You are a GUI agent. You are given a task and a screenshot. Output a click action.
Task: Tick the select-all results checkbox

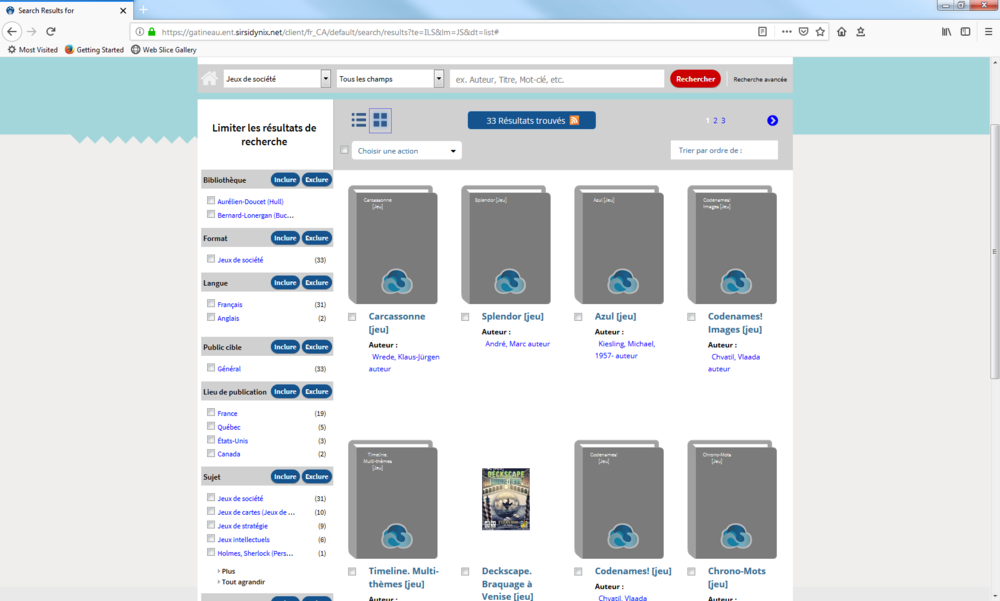[x=344, y=150]
